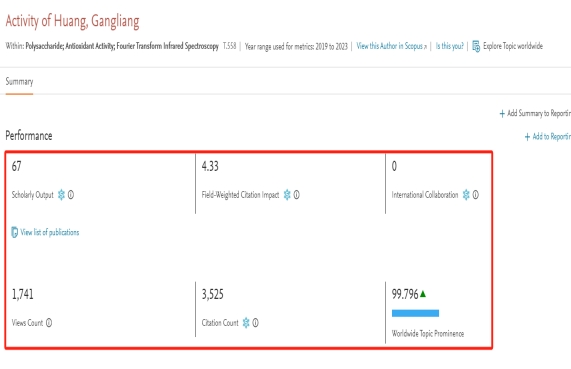Click plus icon for Add Summary to Reporting
This screenshot has width=571, height=369.
coord(502,114)
